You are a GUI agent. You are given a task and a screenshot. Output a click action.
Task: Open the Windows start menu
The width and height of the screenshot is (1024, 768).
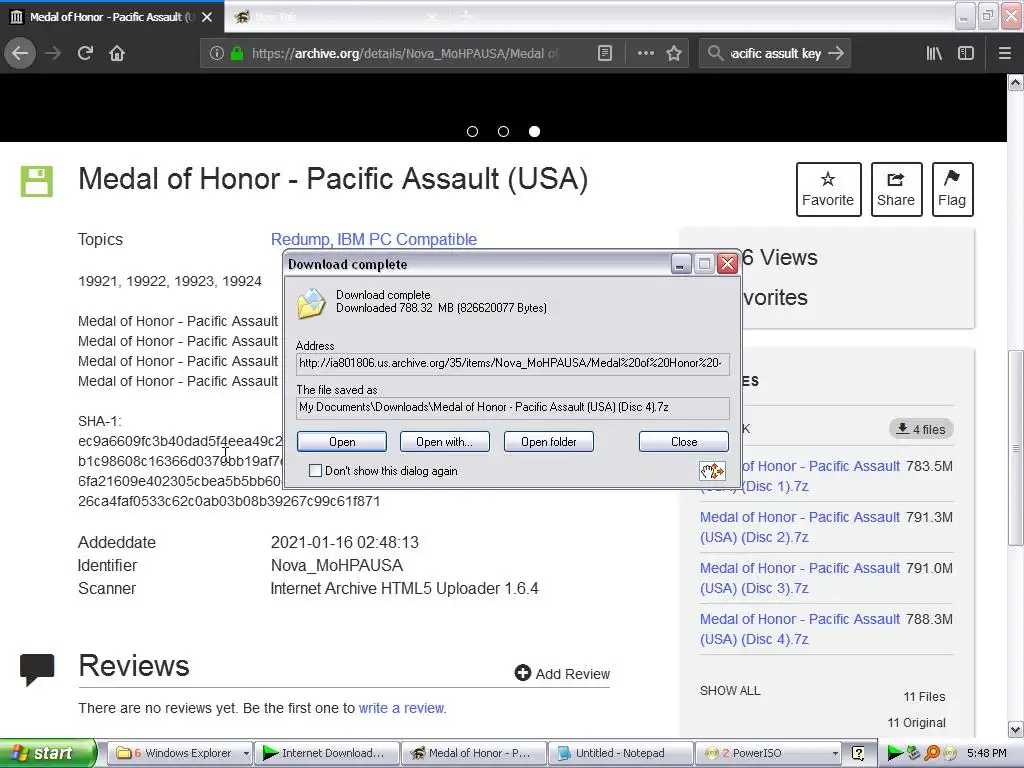point(48,753)
